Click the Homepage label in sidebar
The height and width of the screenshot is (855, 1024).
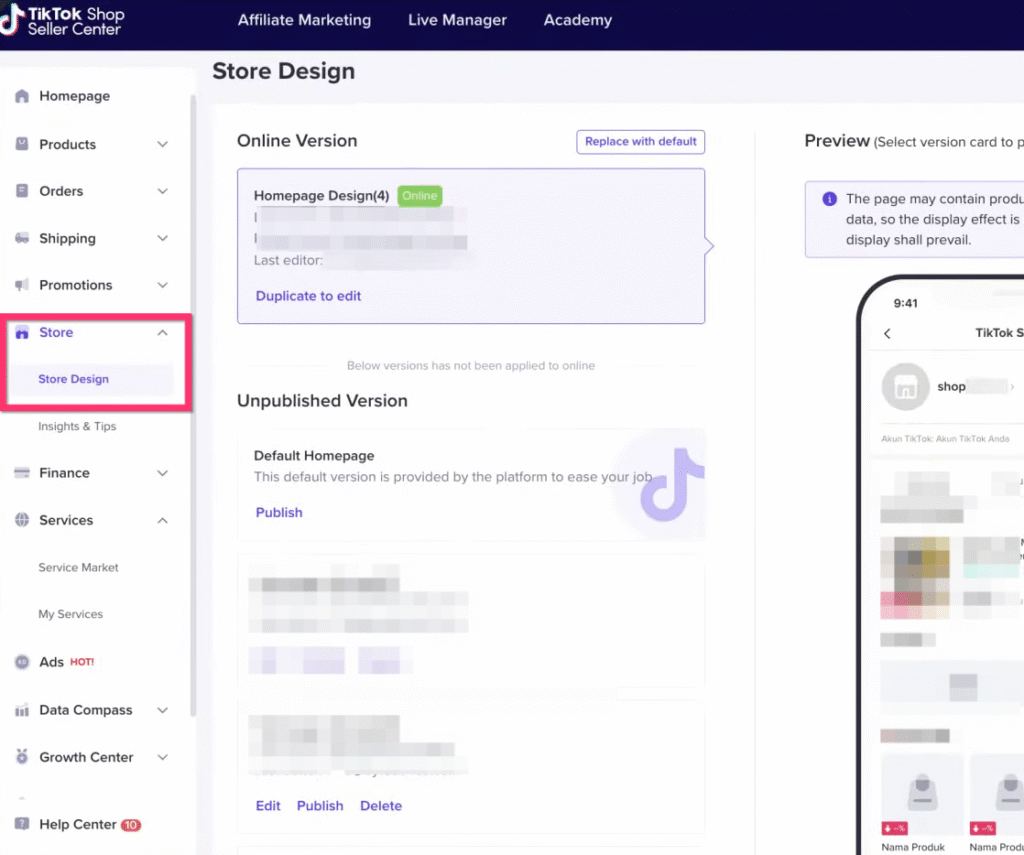(74, 96)
